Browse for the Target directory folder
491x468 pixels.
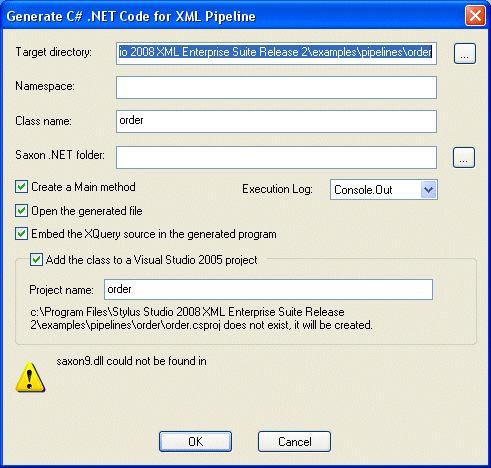(x=465, y=54)
